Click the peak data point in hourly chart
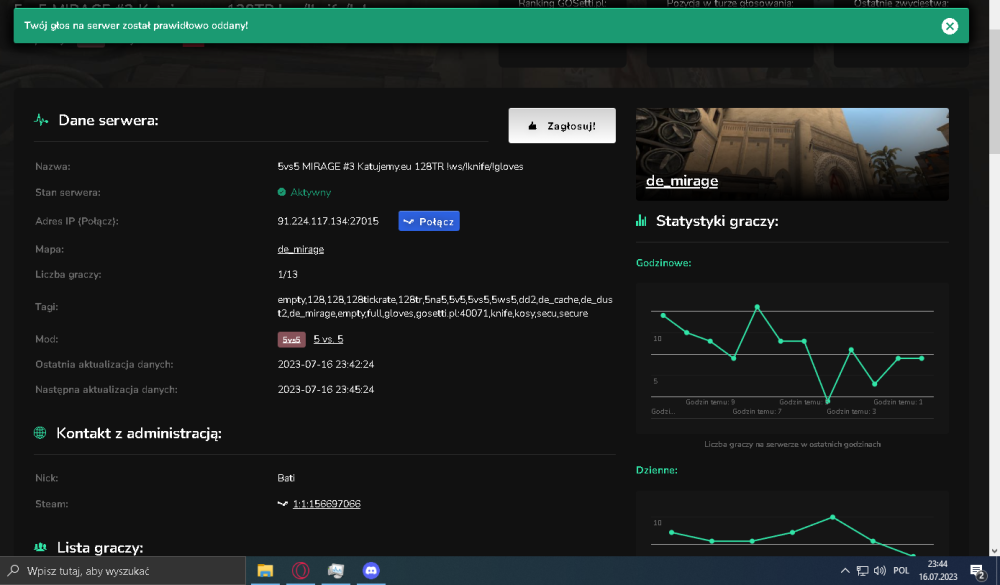The width and height of the screenshot is (1000, 585). (757, 307)
